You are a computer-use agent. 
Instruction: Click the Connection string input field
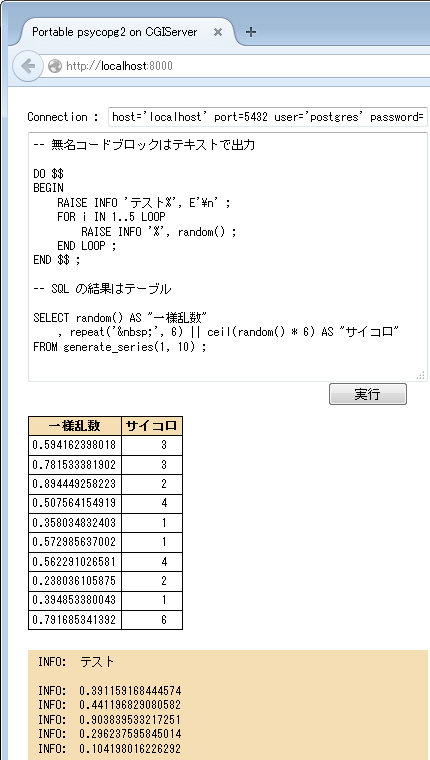pyautogui.click(x=268, y=117)
